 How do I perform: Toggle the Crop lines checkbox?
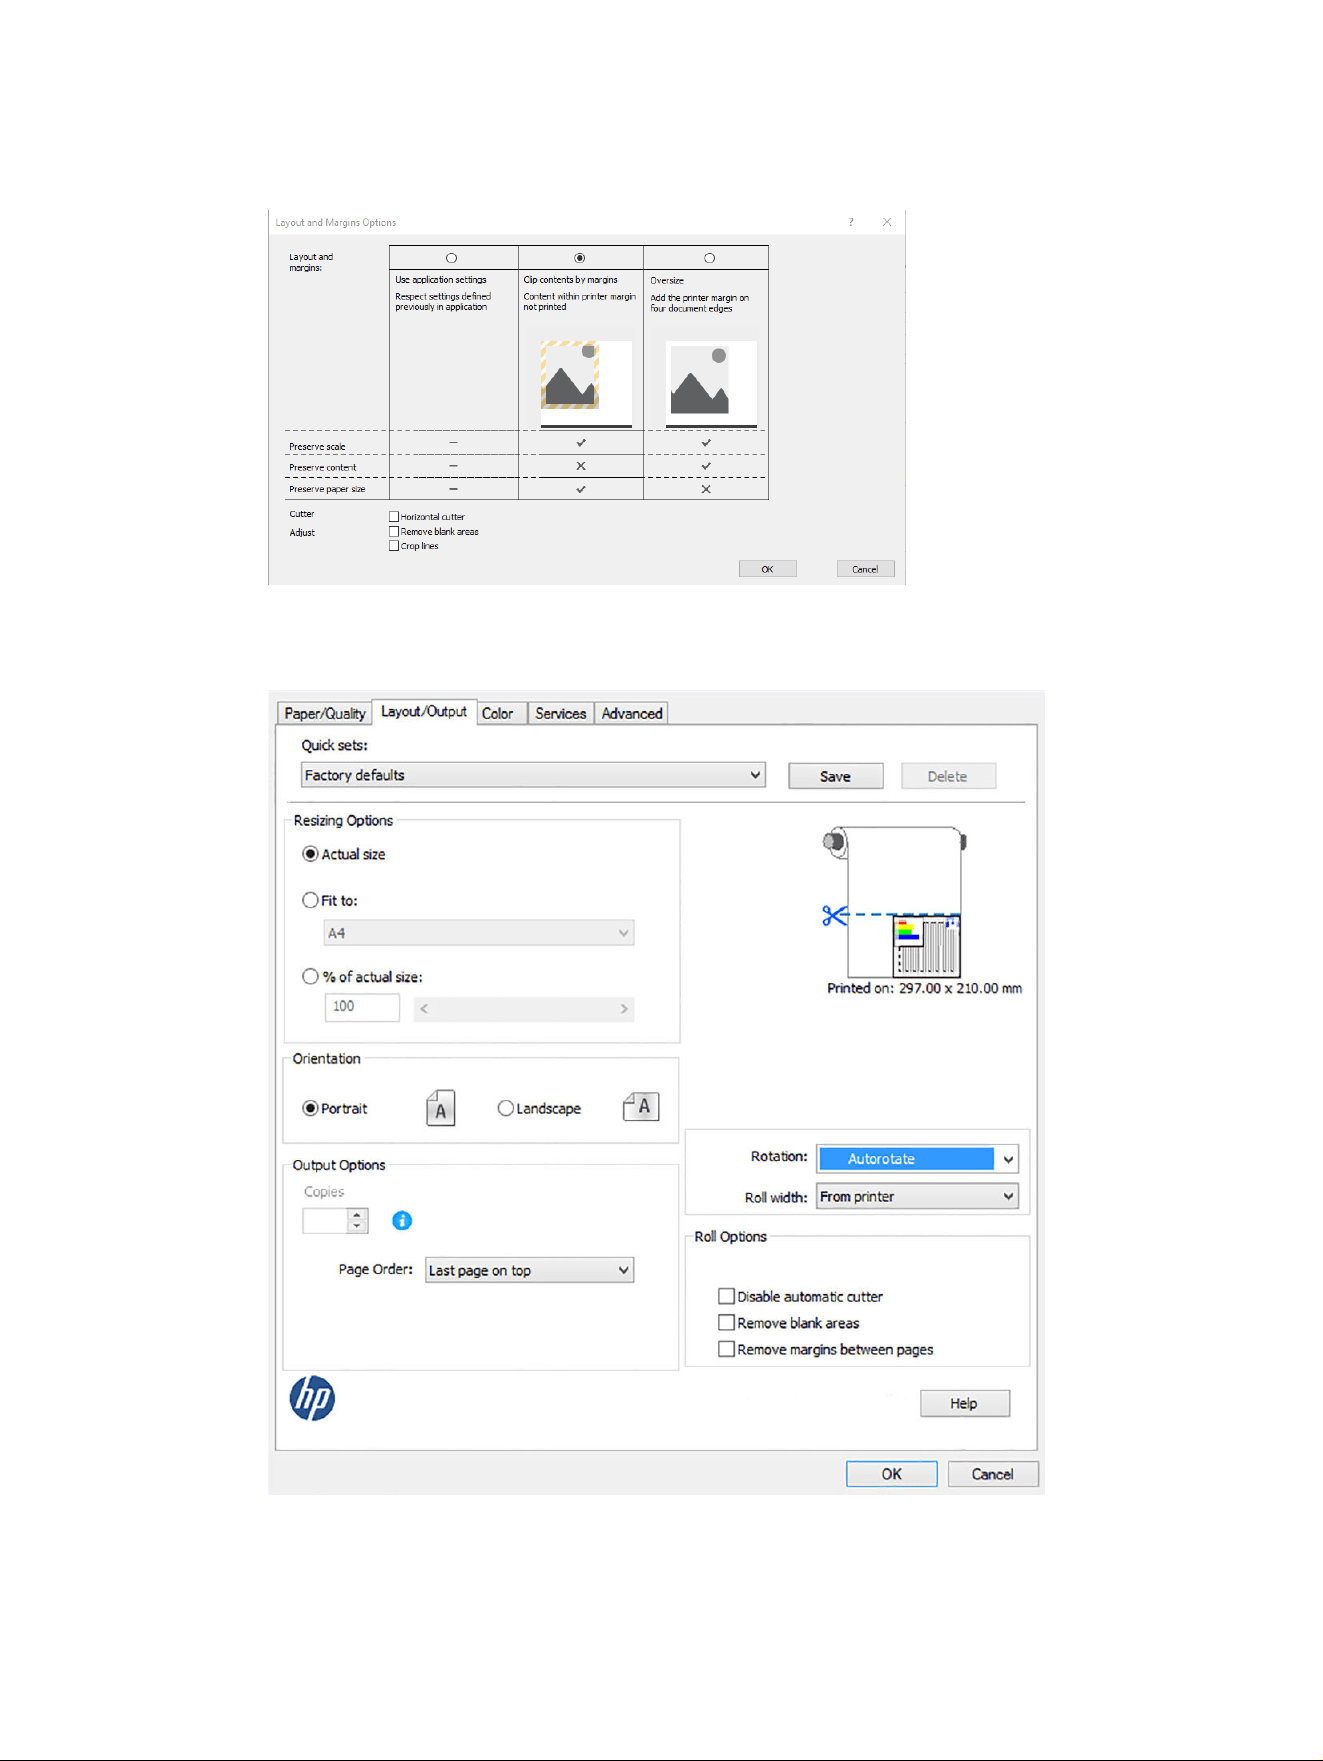(394, 546)
